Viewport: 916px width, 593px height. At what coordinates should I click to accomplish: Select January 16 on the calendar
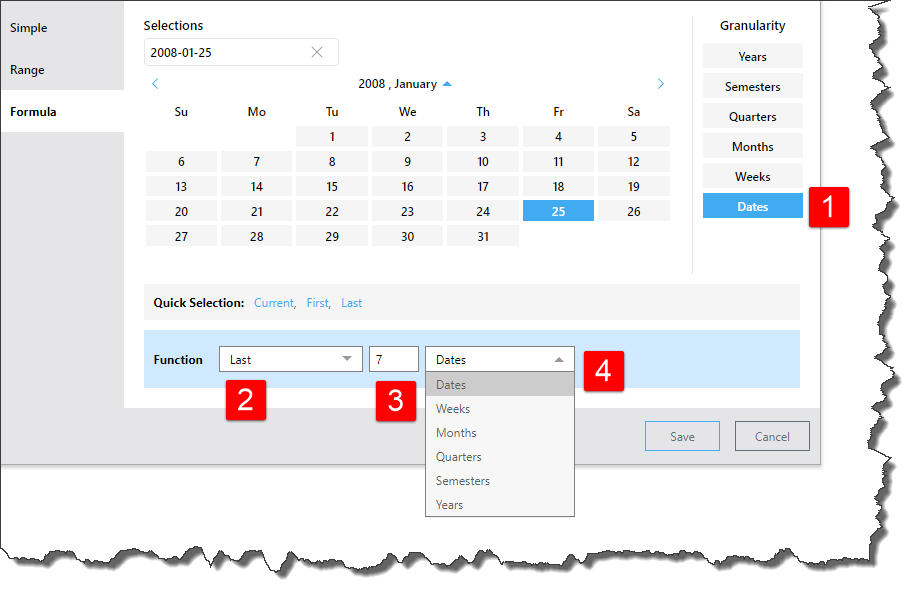[407, 186]
